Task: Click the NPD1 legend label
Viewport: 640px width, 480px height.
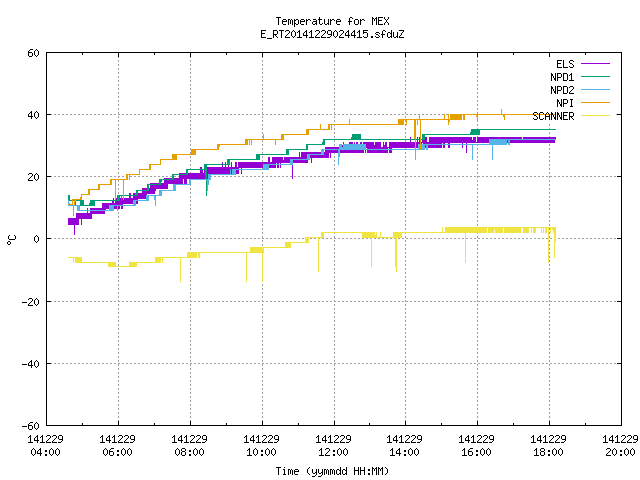Action: point(562,77)
